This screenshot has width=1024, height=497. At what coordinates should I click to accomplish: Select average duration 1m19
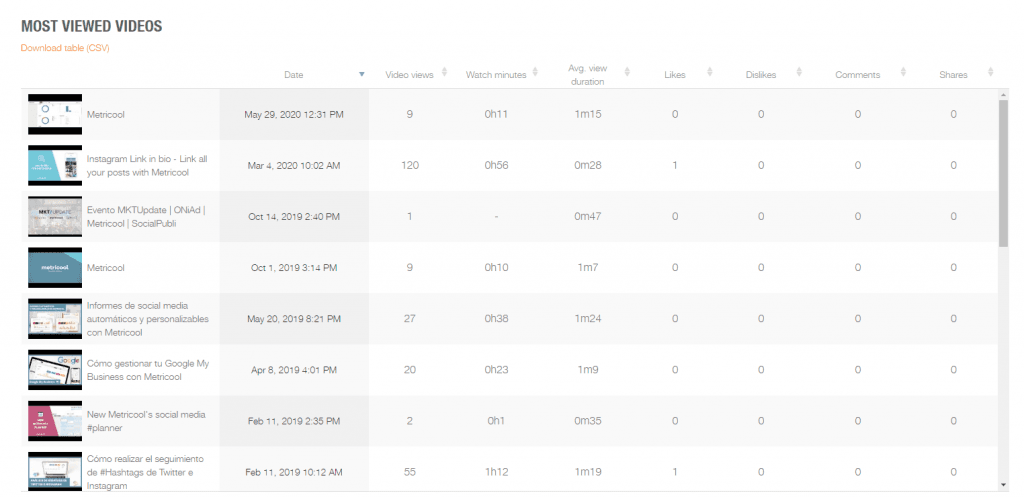coord(588,472)
